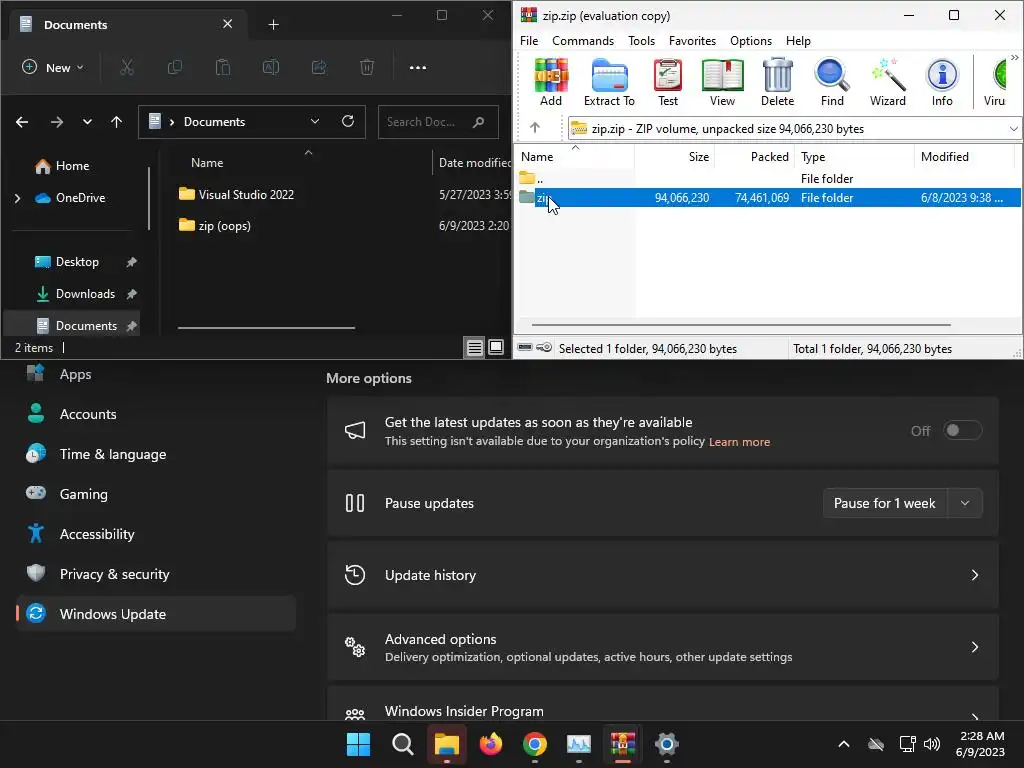Open Downloads in File Explorer sidebar
The width and height of the screenshot is (1024, 768).
(86, 294)
